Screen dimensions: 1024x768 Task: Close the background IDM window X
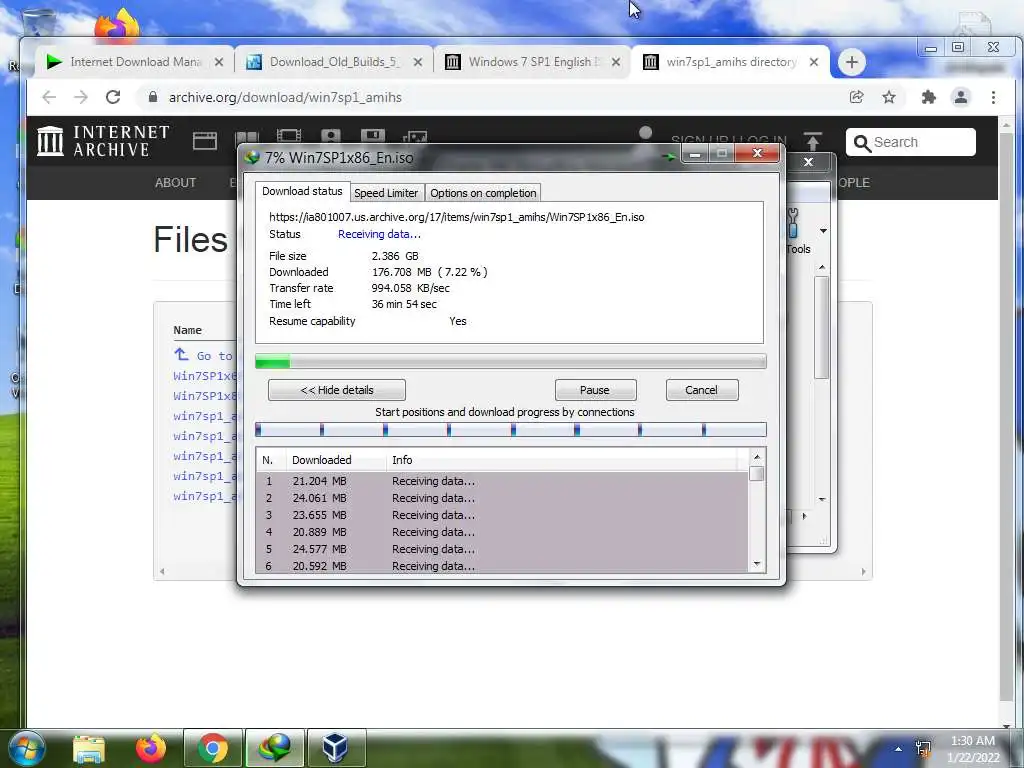[808, 162]
